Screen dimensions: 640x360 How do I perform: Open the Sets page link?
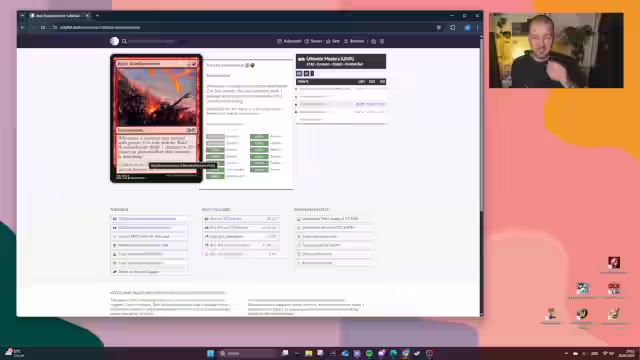coord(333,41)
